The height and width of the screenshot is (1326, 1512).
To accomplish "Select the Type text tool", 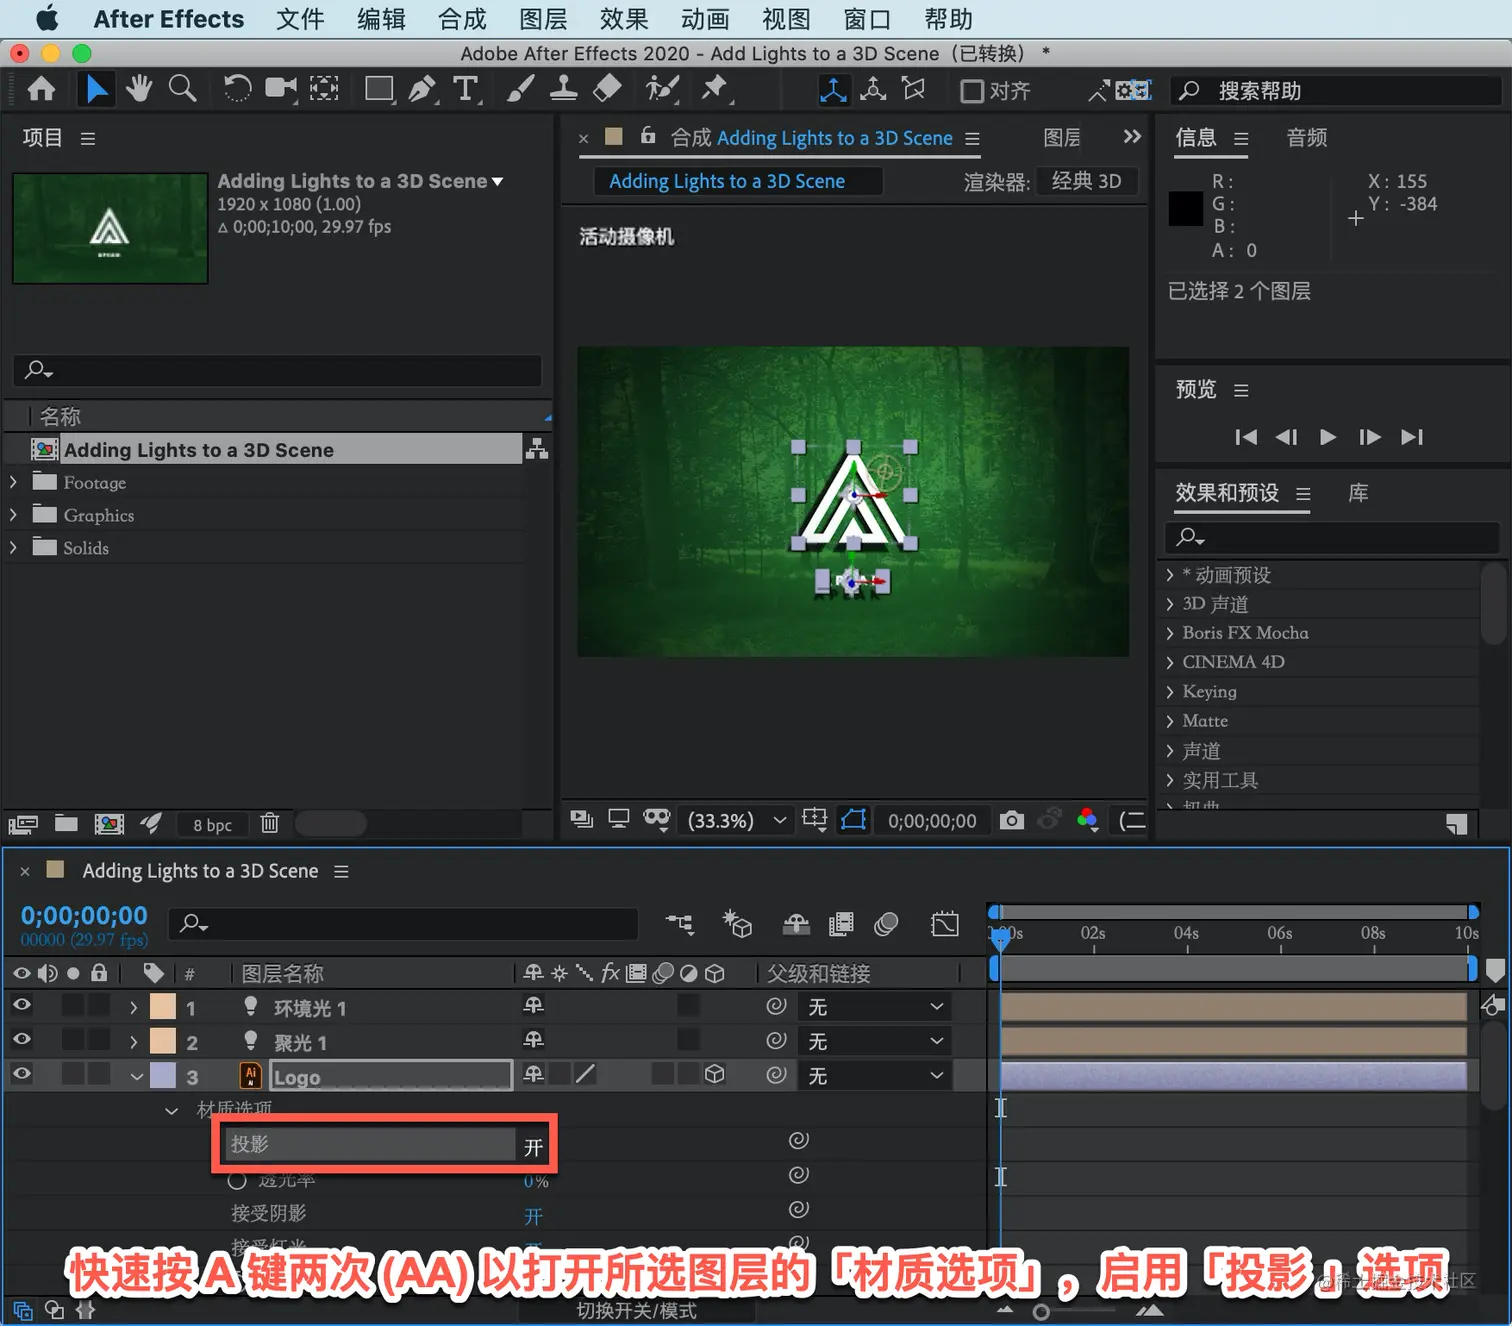I will click(x=466, y=89).
